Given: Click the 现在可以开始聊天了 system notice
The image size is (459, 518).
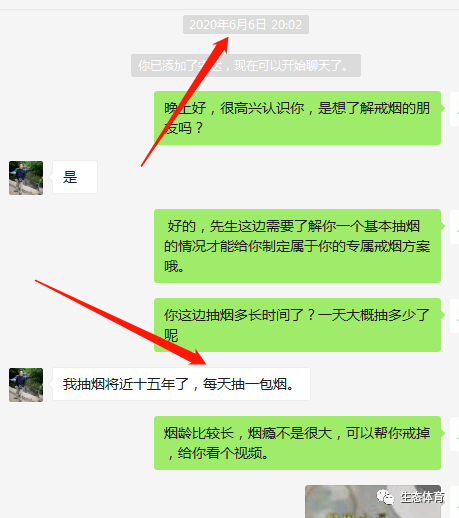Looking at the screenshot, I should click(246, 66).
